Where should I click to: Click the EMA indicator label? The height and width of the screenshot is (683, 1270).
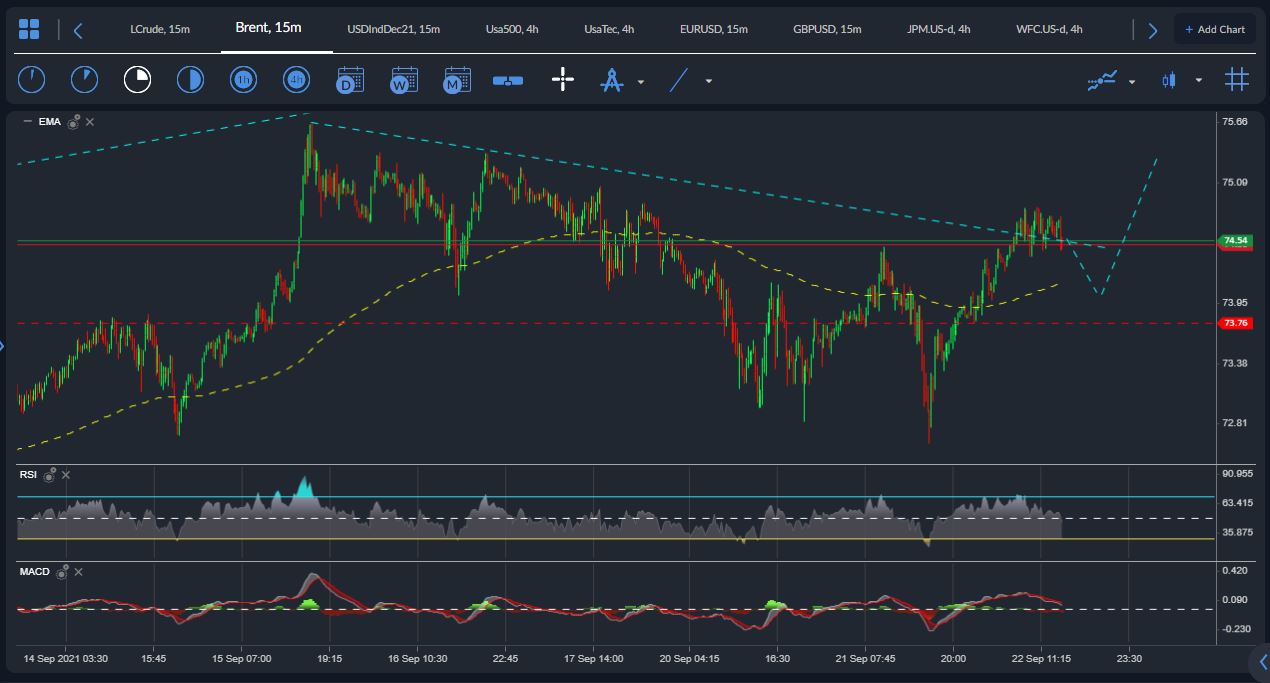(50, 122)
